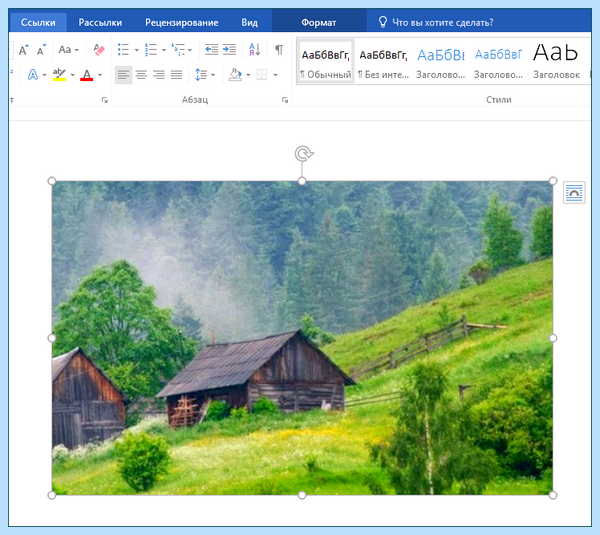Click the bottom-middle picture sizing handle
The width and height of the screenshot is (600, 535).
click(302, 495)
